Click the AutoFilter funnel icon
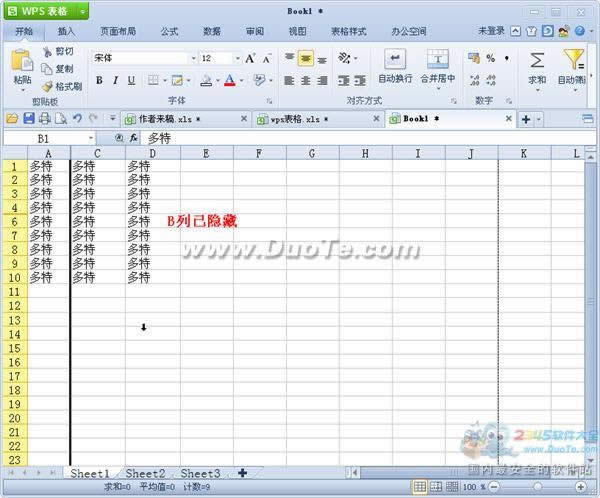 [573, 59]
